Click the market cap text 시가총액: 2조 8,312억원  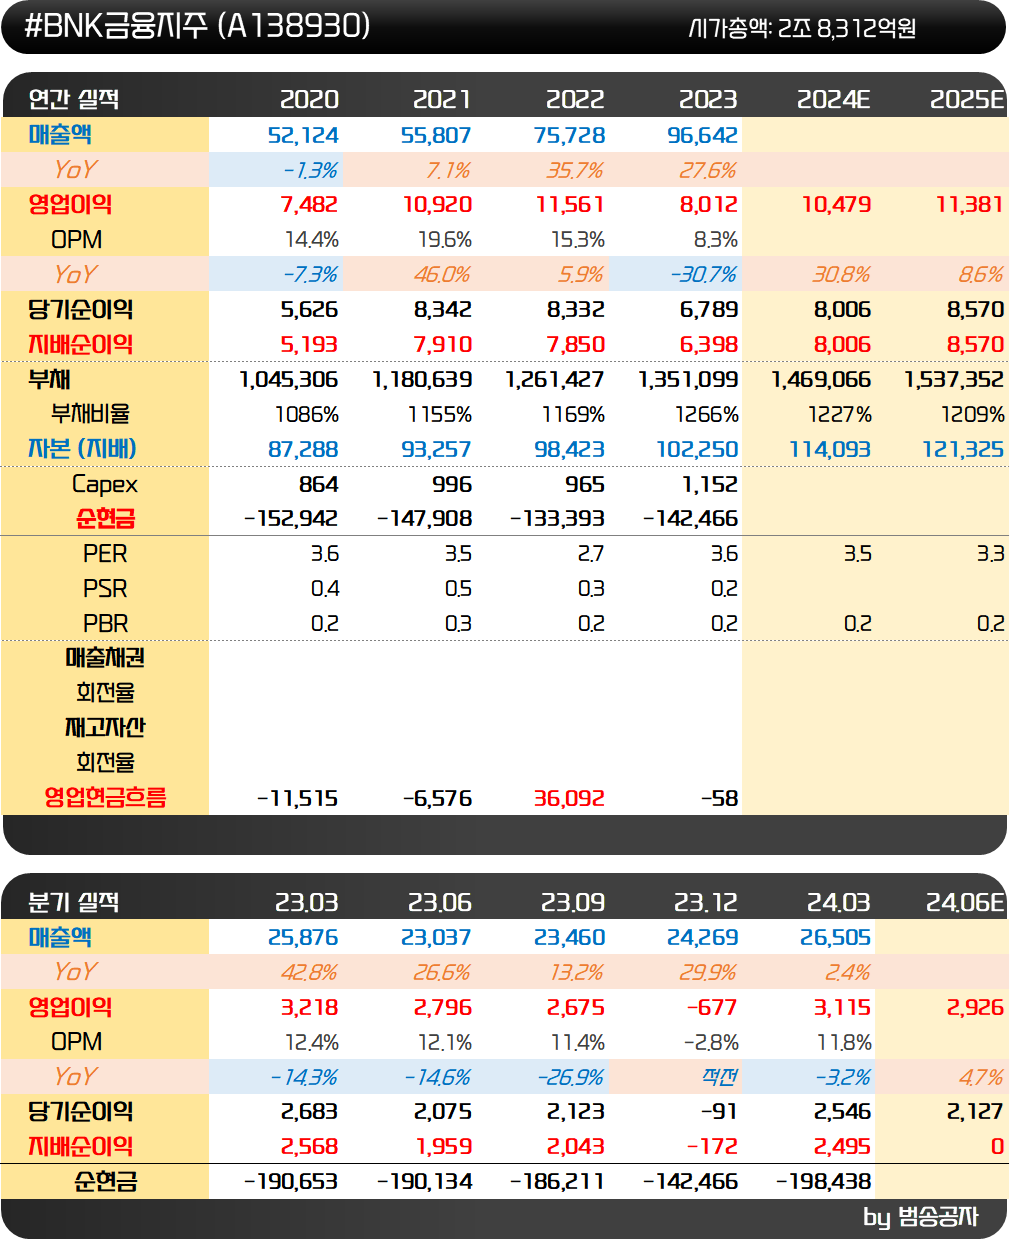[802, 28]
